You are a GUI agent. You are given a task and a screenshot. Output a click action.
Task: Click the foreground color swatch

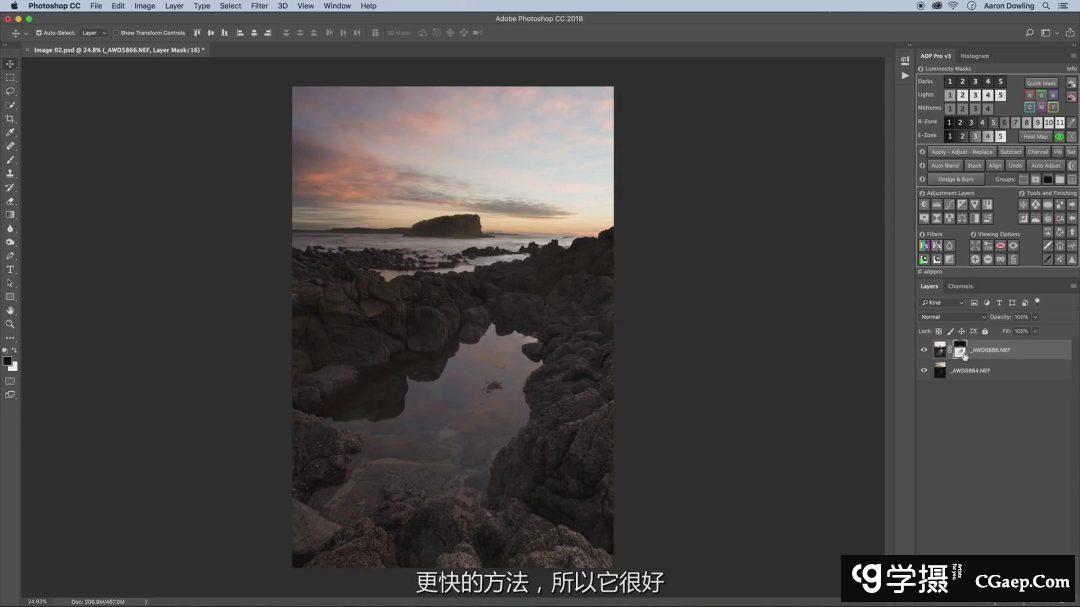click(x=7, y=361)
